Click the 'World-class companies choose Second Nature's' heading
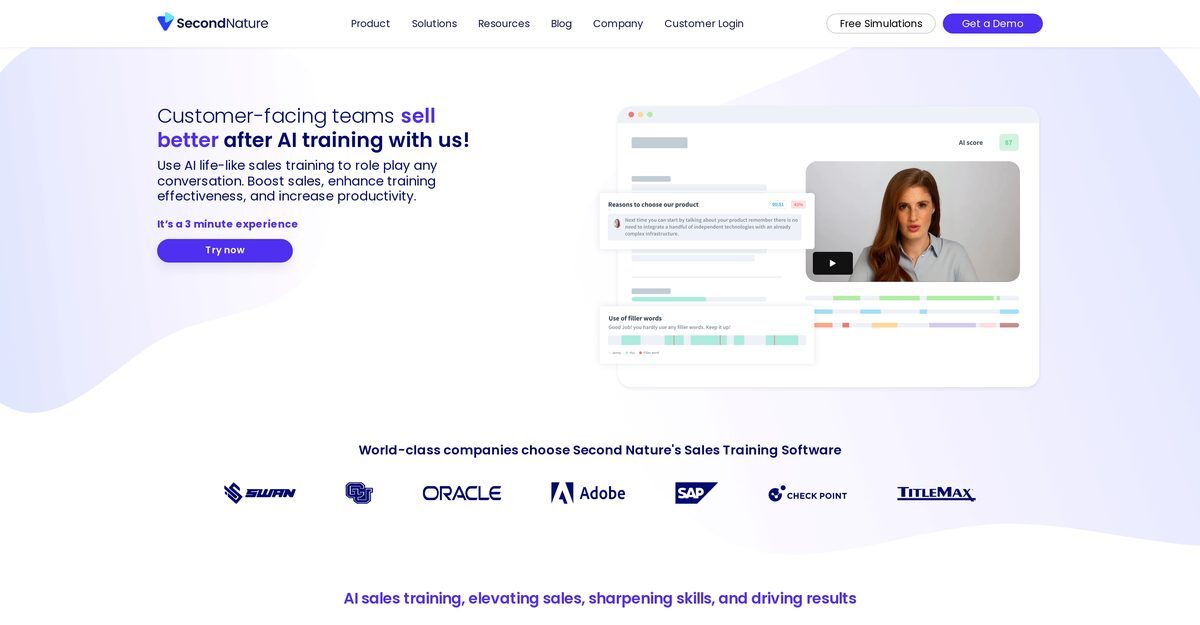The image size is (1200, 625). 600,450
